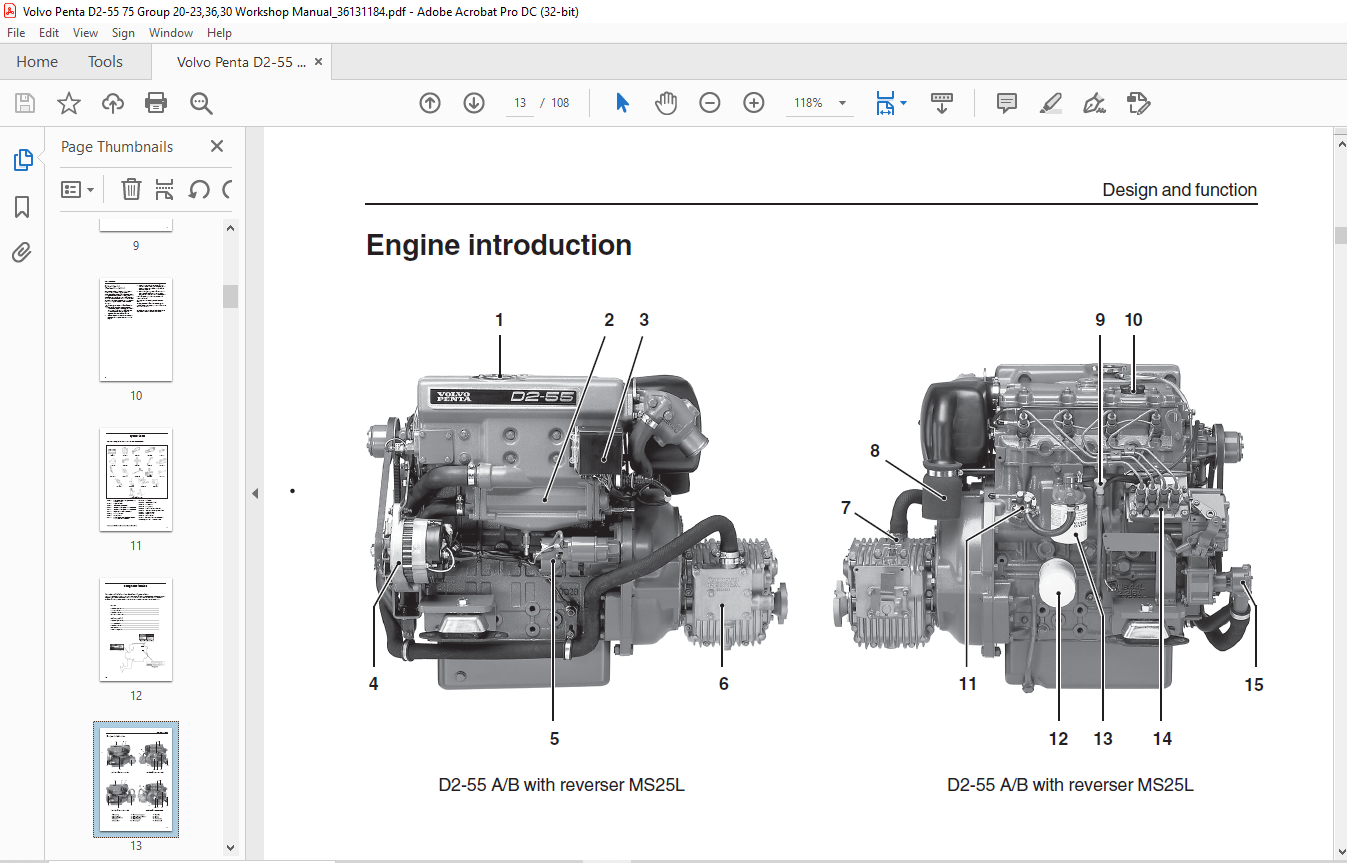Click the print pages icon in the thumbnails toolbar
This screenshot has width=1347, height=863.
click(x=165, y=189)
